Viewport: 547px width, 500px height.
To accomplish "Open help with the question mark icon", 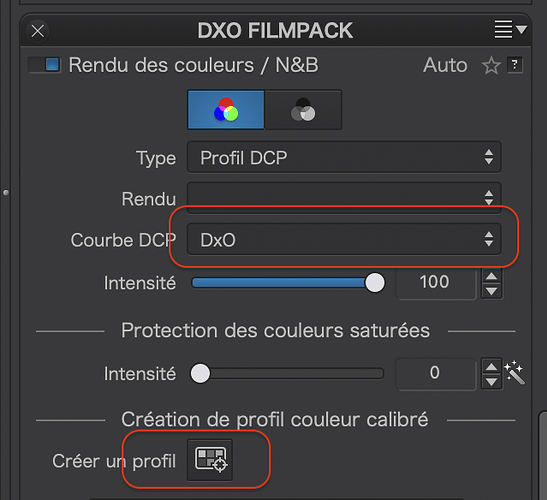I will (515, 65).
